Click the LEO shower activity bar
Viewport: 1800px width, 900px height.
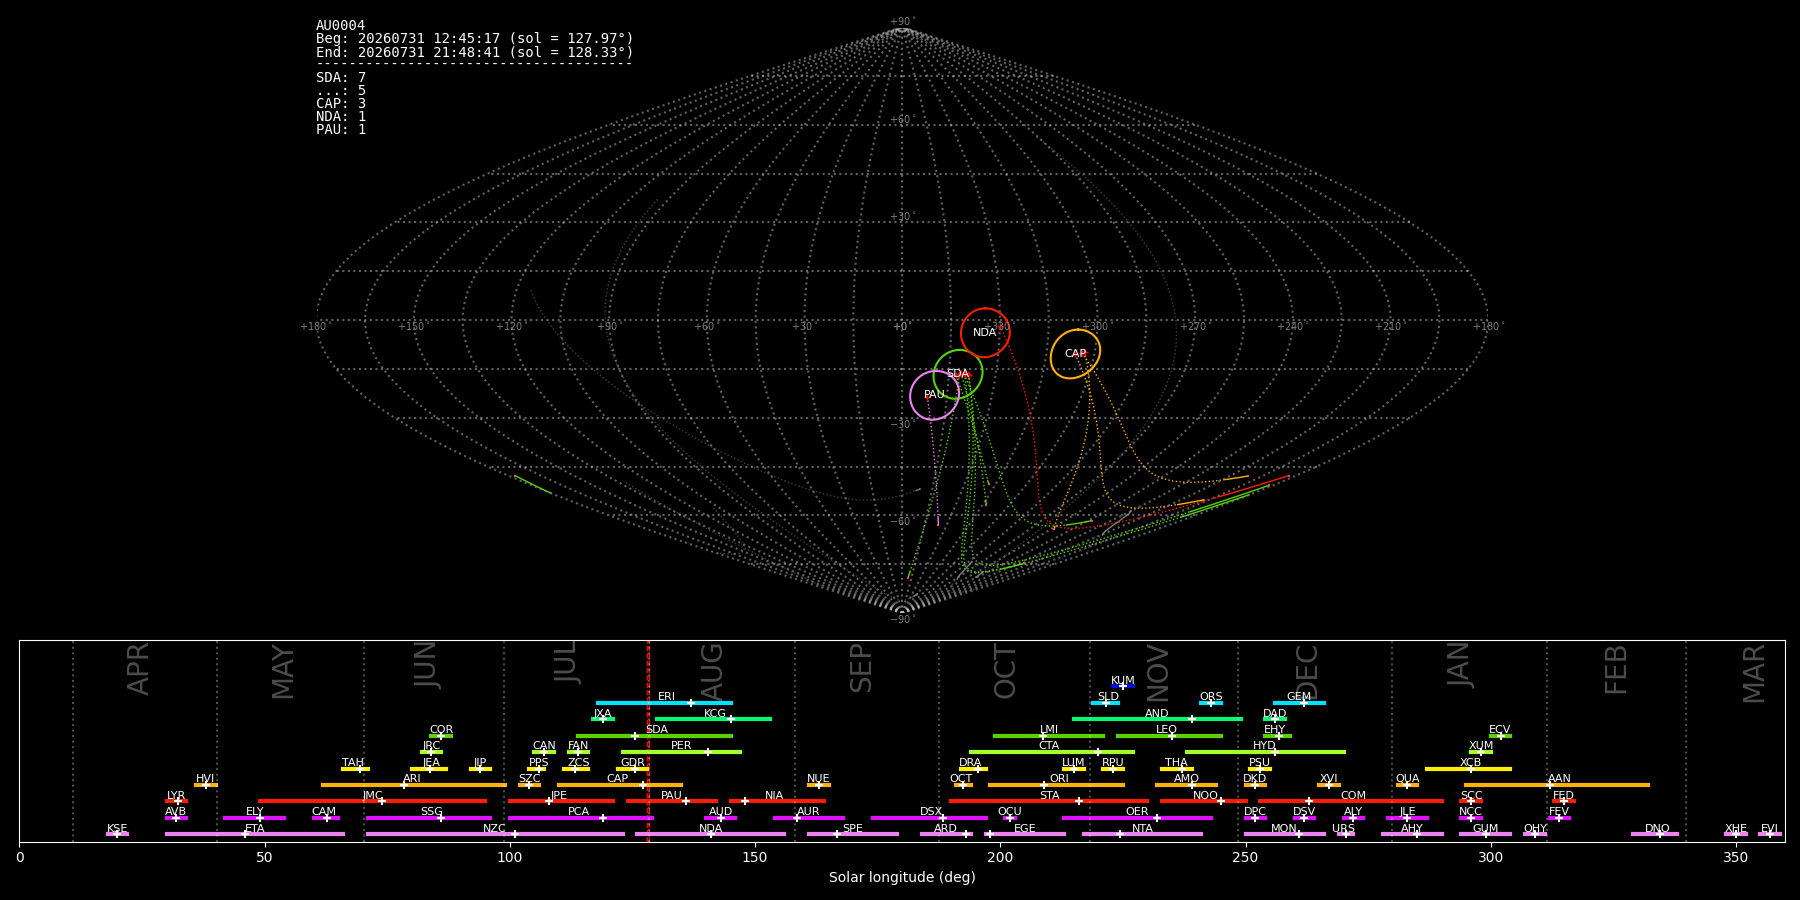[1169, 736]
